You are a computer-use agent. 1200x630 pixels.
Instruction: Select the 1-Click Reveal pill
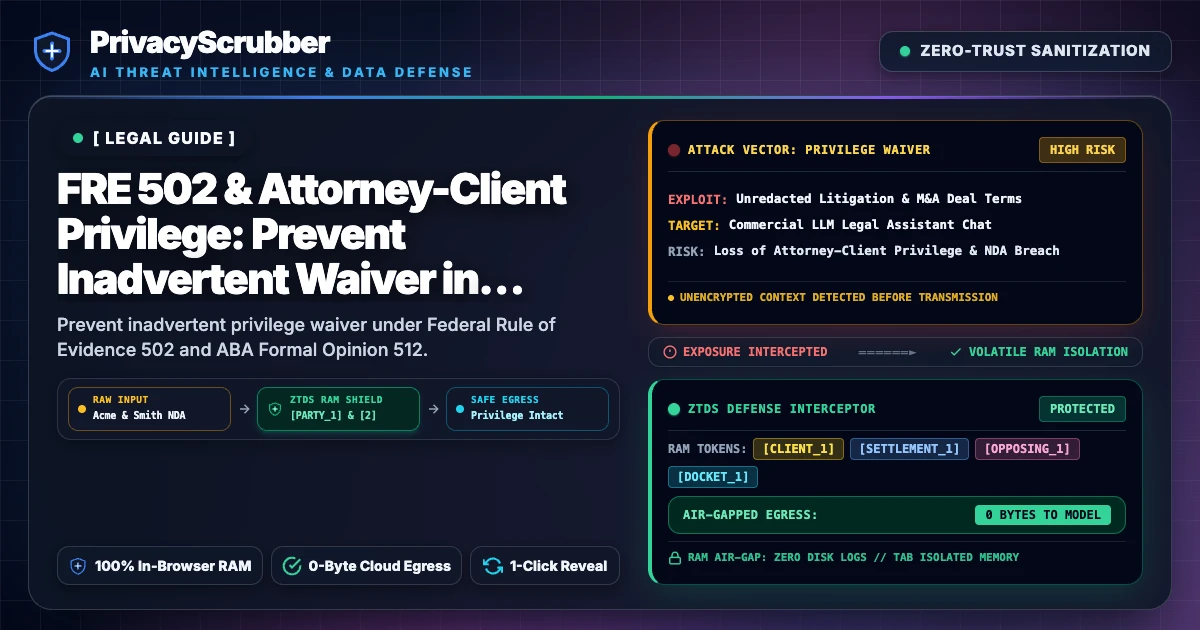pos(545,566)
